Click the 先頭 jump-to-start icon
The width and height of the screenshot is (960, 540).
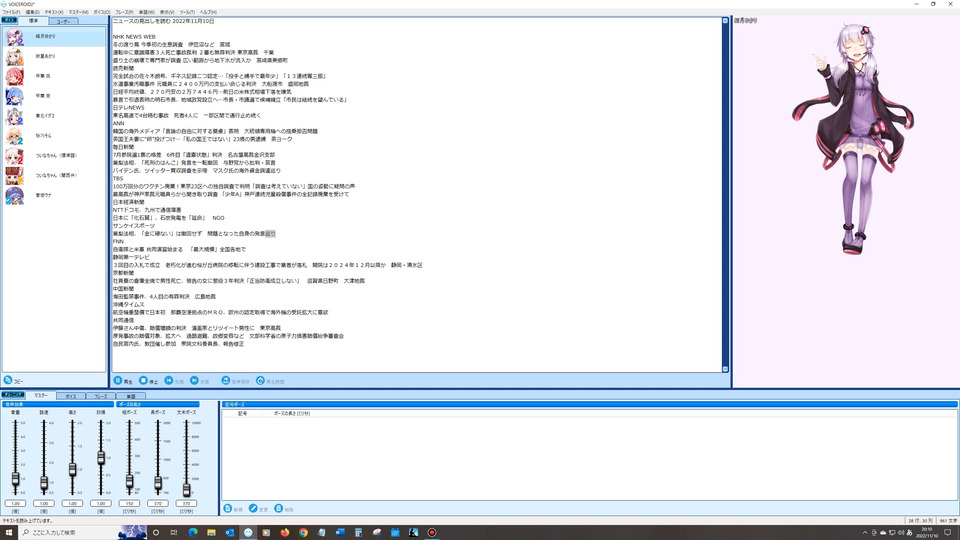[169, 381]
